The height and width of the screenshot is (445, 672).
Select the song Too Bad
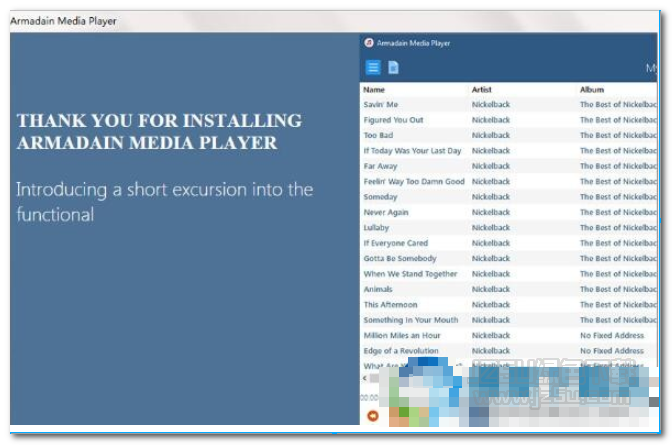[378, 135]
